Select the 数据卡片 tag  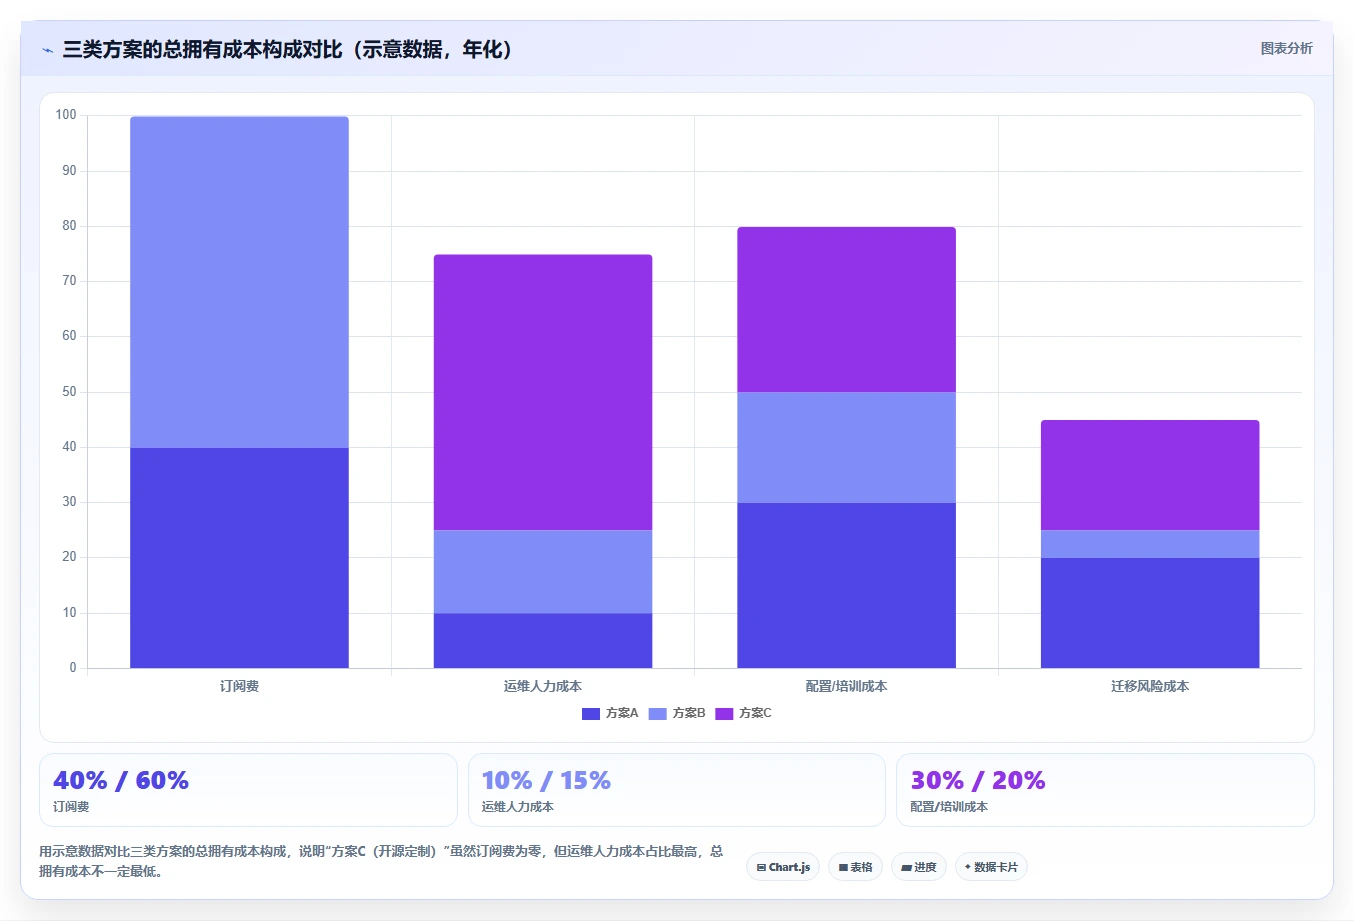click(x=991, y=867)
